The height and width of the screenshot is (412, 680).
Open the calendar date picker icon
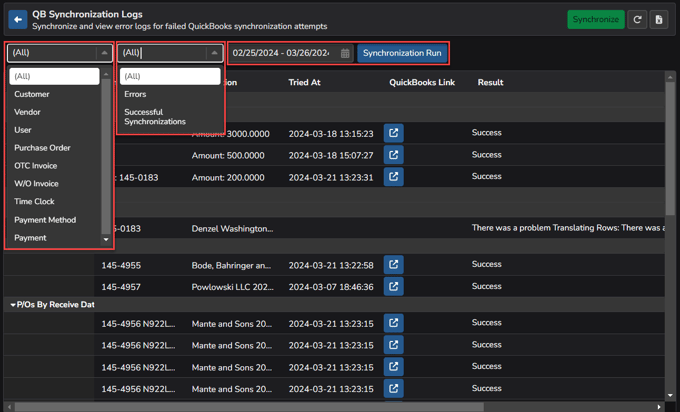345,53
